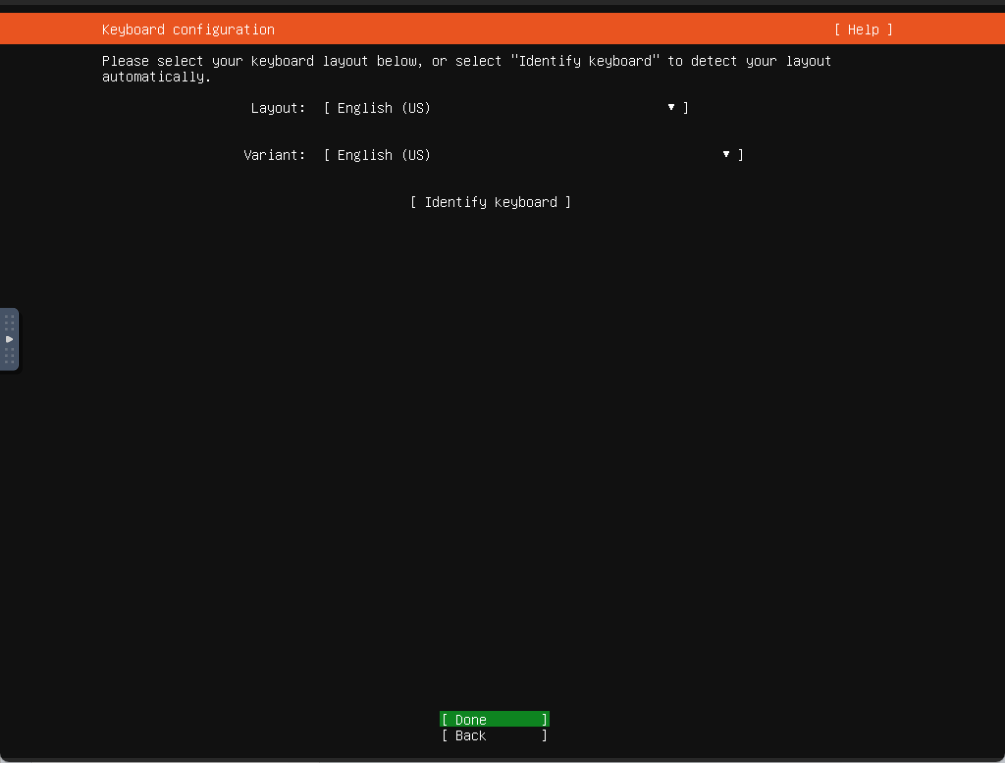Expand the side panel arrow handle
1005x763 pixels.
[9, 339]
